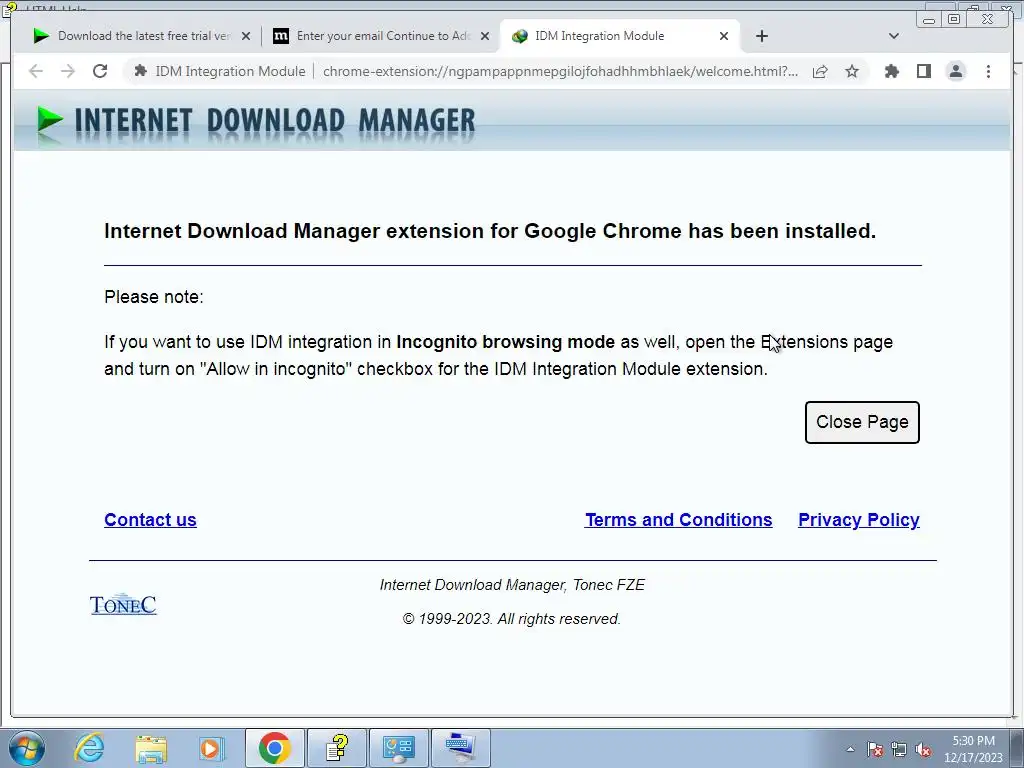
Task: Open the Privacy Policy link
Action: point(859,520)
